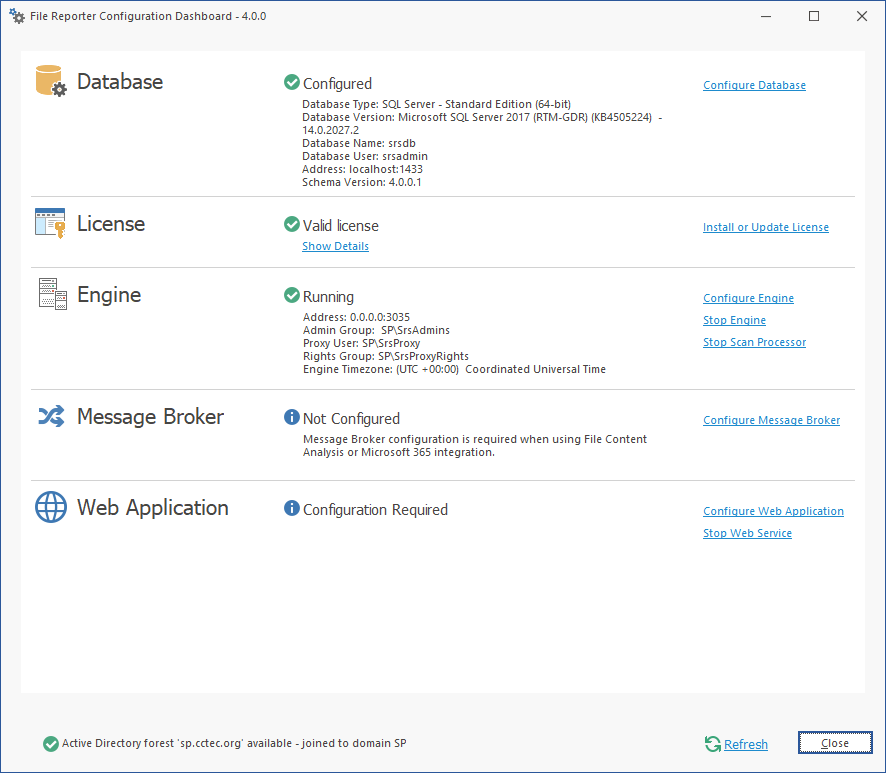Click the Stop Scan Processor link
The height and width of the screenshot is (773, 886).
(x=754, y=342)
